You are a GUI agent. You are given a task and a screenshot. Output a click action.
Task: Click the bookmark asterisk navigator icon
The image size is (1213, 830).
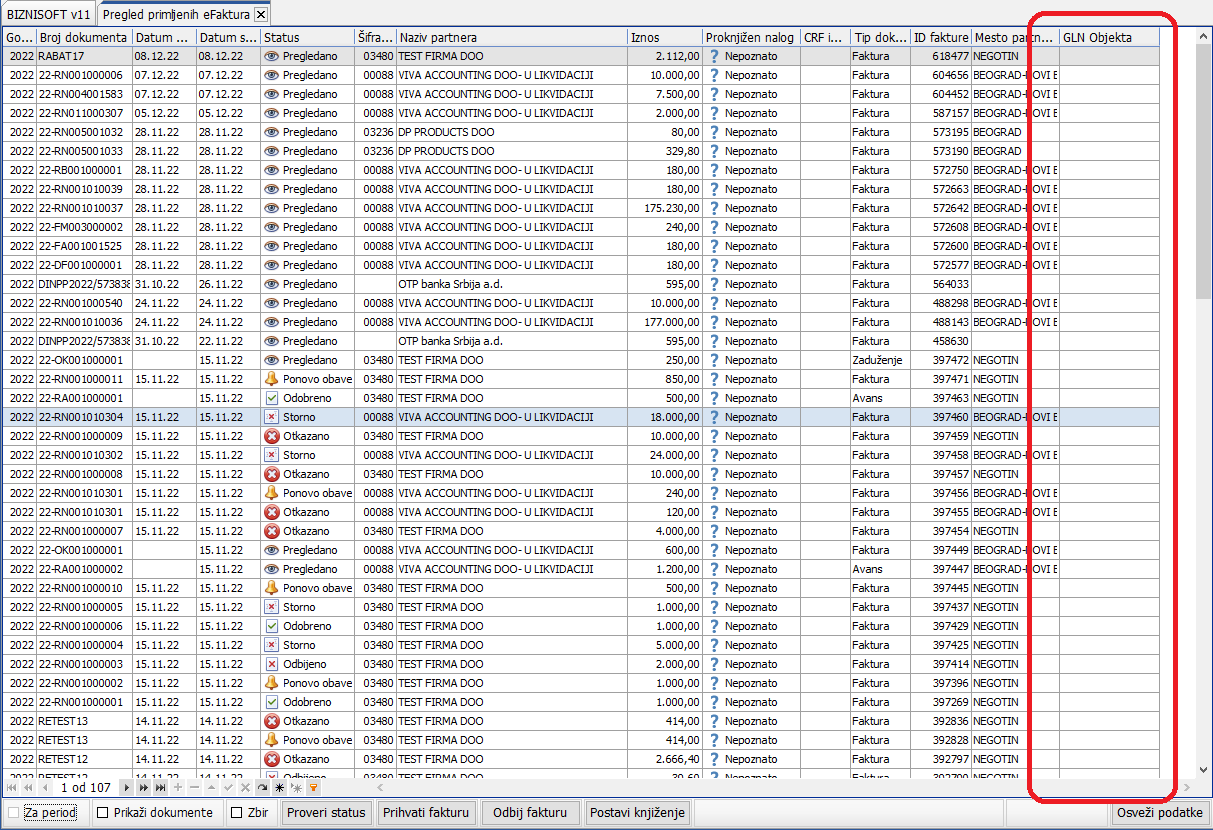click(x=280, y=787)
